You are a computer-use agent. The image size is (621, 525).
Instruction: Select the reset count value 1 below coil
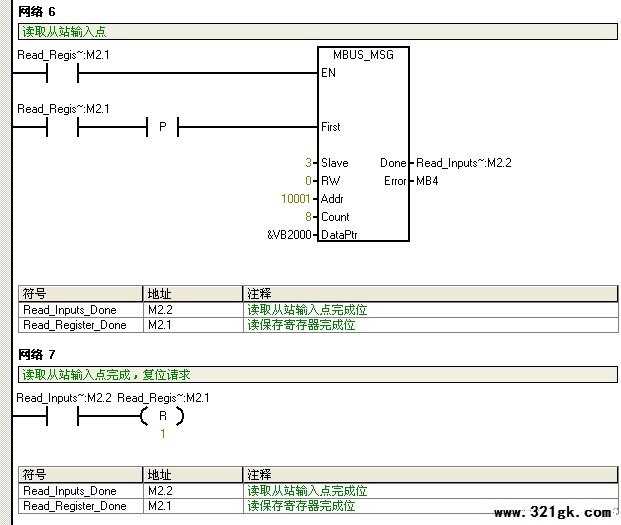coord(162,434)
